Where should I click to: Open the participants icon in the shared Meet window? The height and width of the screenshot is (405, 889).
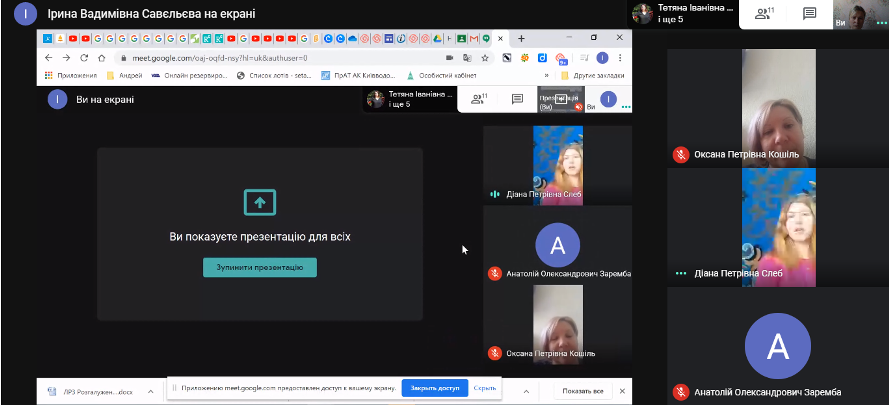pos(479,99)
